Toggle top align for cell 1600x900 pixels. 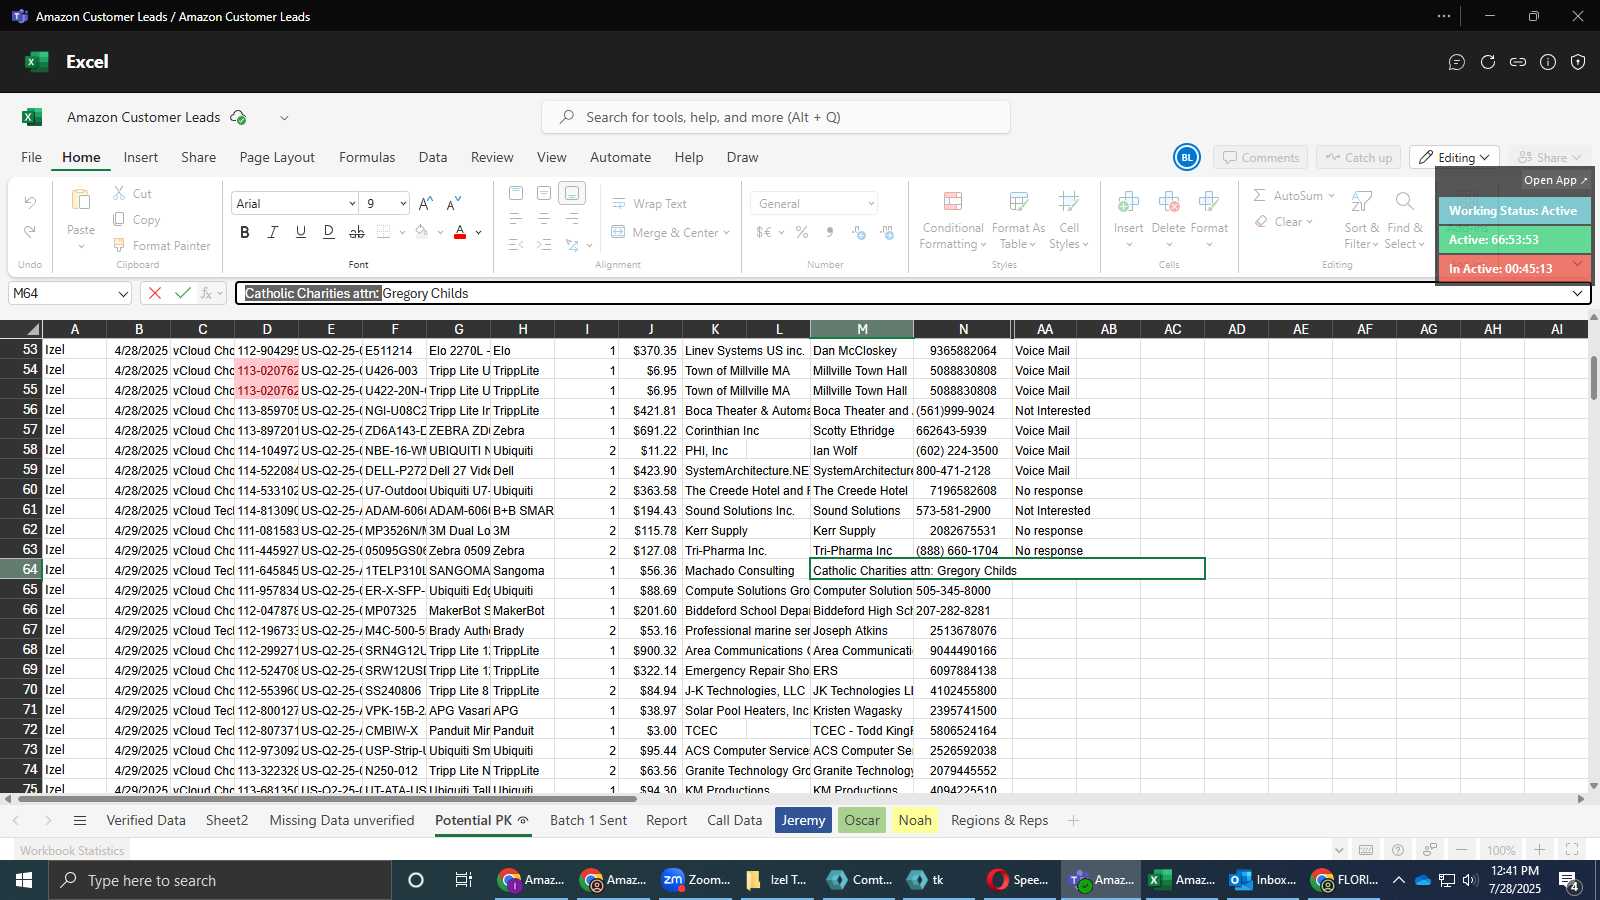pos(516,193)
